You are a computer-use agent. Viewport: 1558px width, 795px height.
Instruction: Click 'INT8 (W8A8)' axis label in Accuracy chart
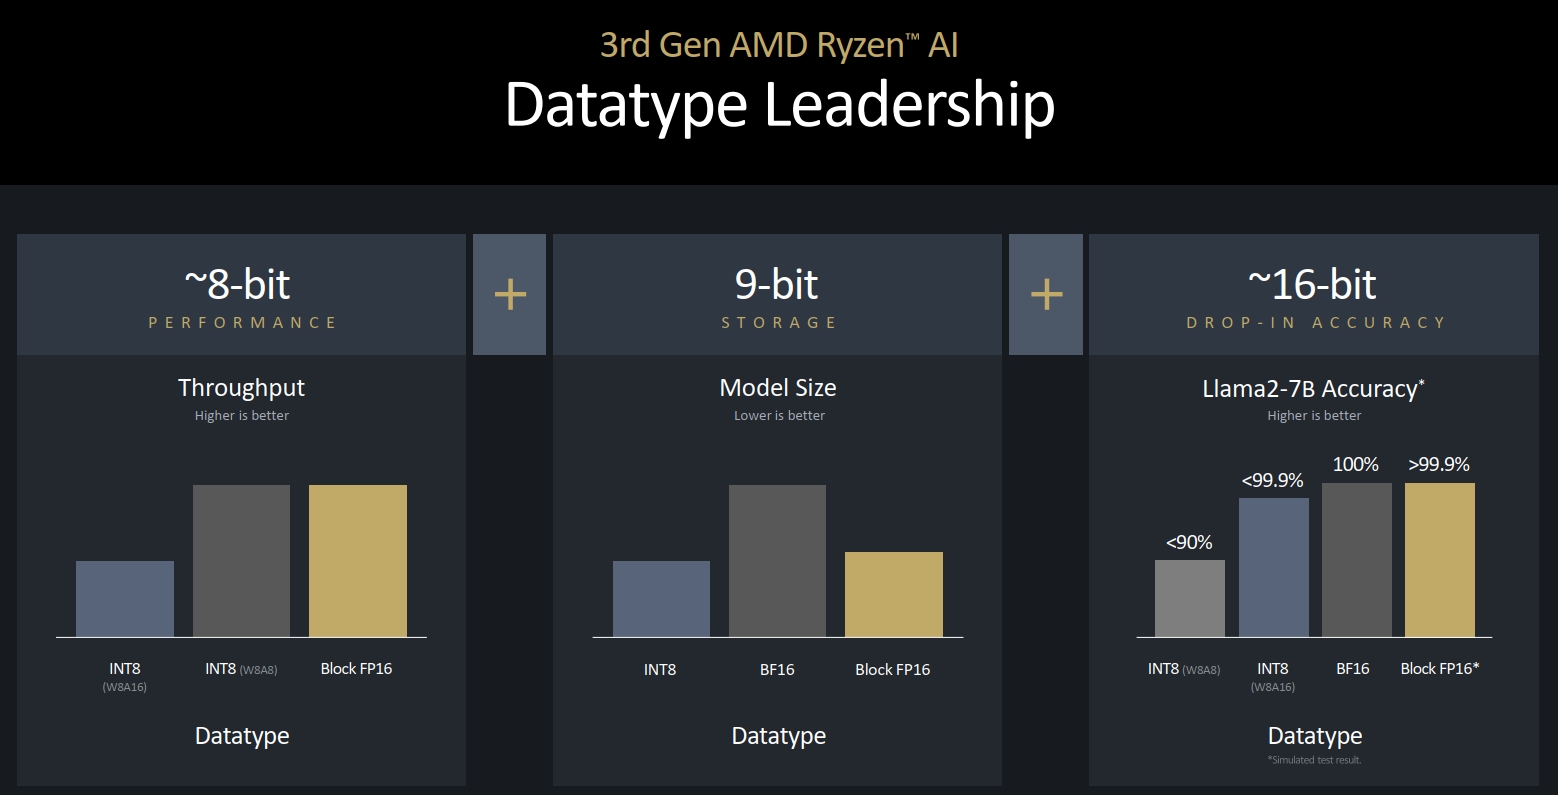(x=1184, y=669)
